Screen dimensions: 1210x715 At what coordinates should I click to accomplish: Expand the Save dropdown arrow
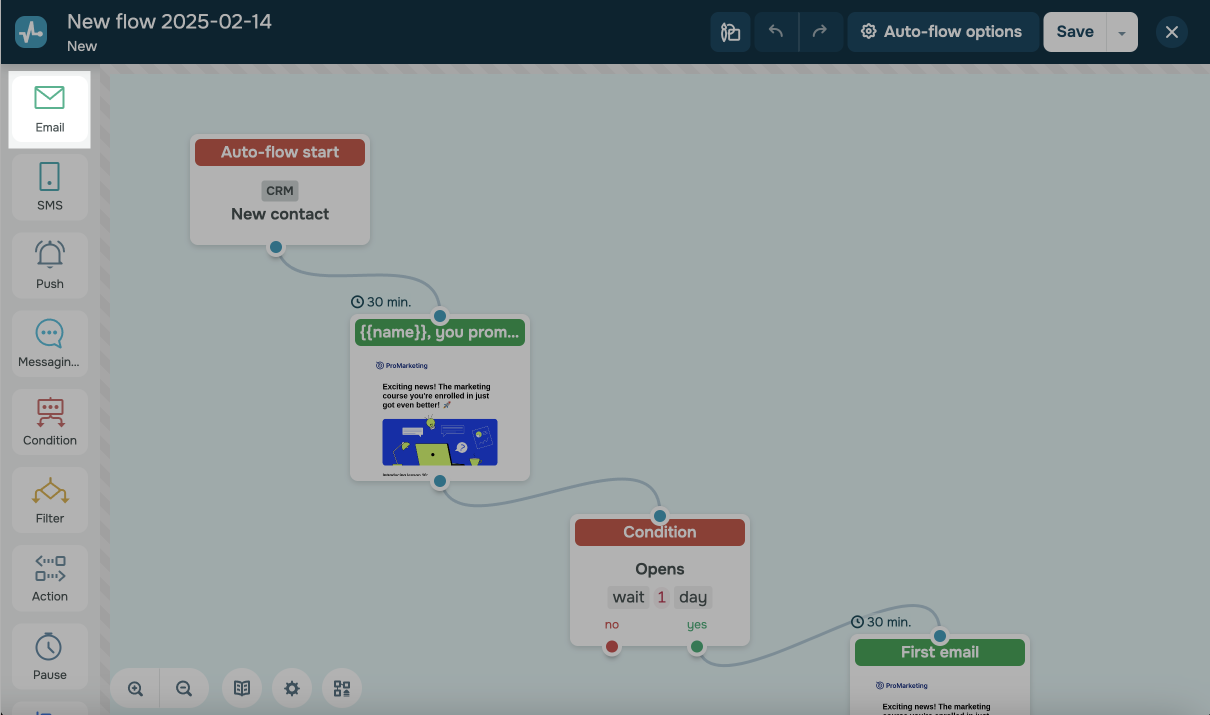1122,32
